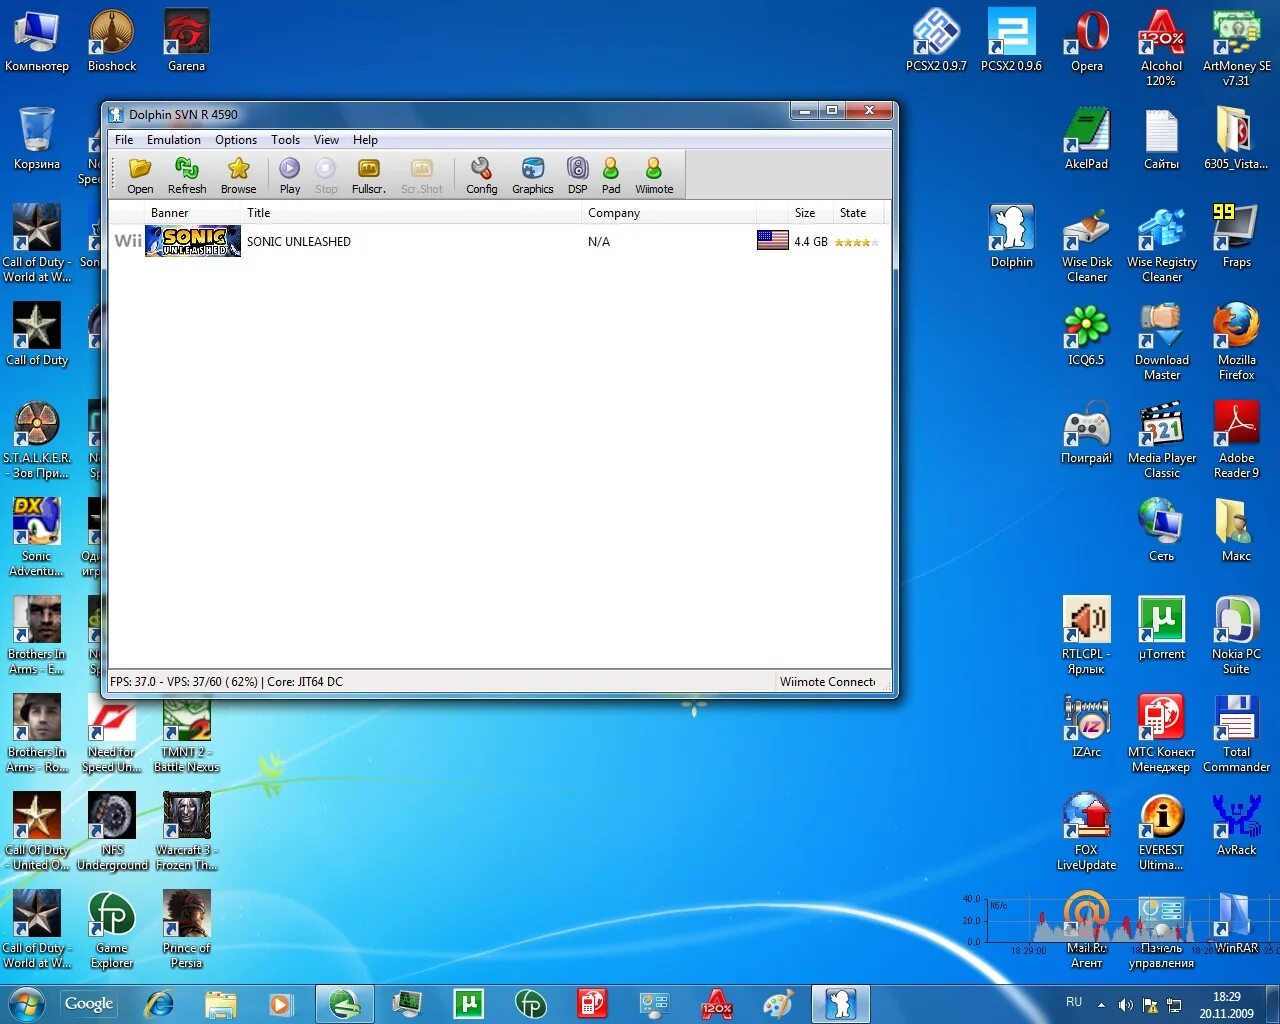Click the star rating in State column
The image size is (1280, 1024).
pyautogui.click(x=856, y=242)
